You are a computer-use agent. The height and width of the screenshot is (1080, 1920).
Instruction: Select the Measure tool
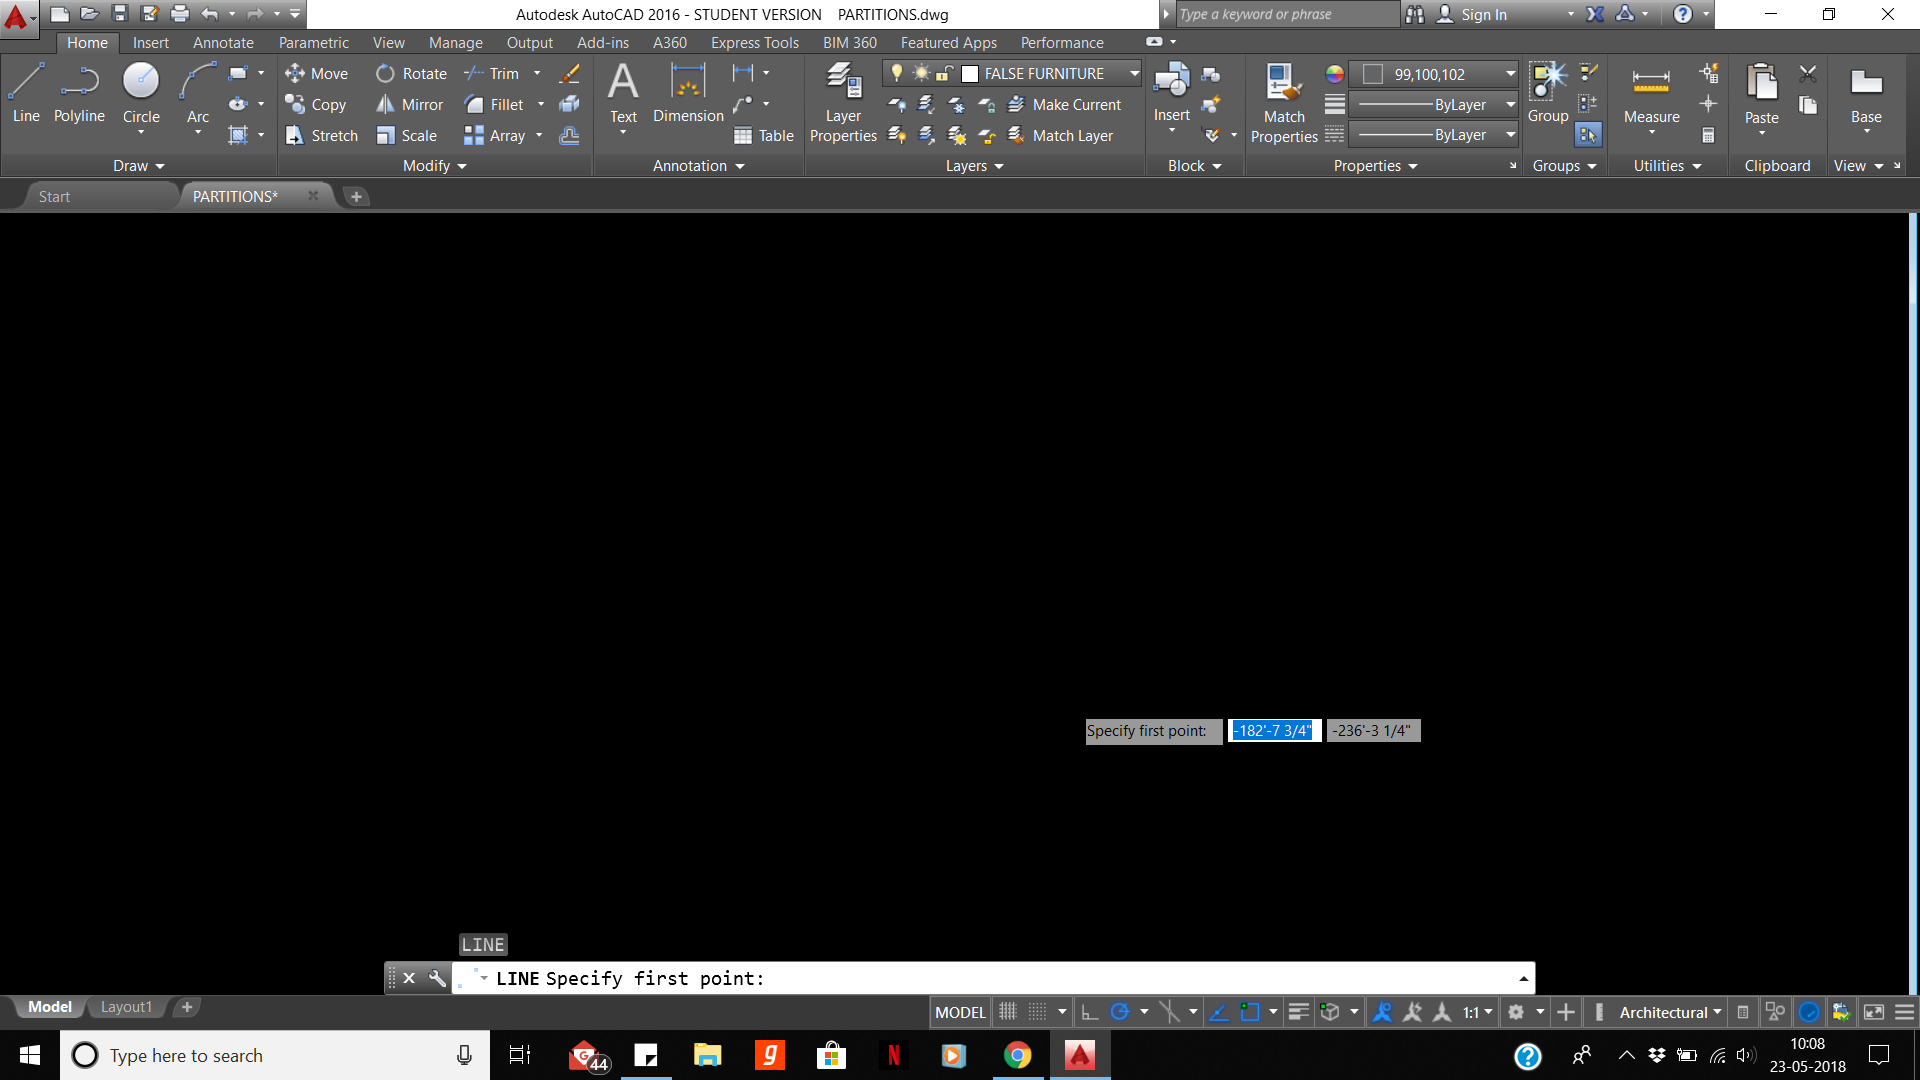[x=1650, y=95]
